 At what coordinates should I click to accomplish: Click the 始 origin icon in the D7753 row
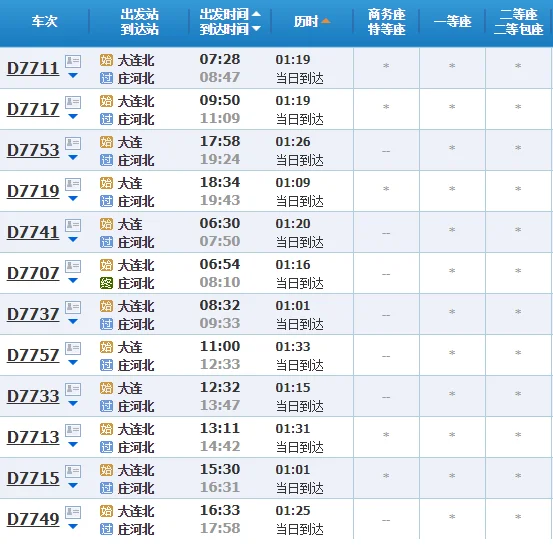click(x=106, y=142)
